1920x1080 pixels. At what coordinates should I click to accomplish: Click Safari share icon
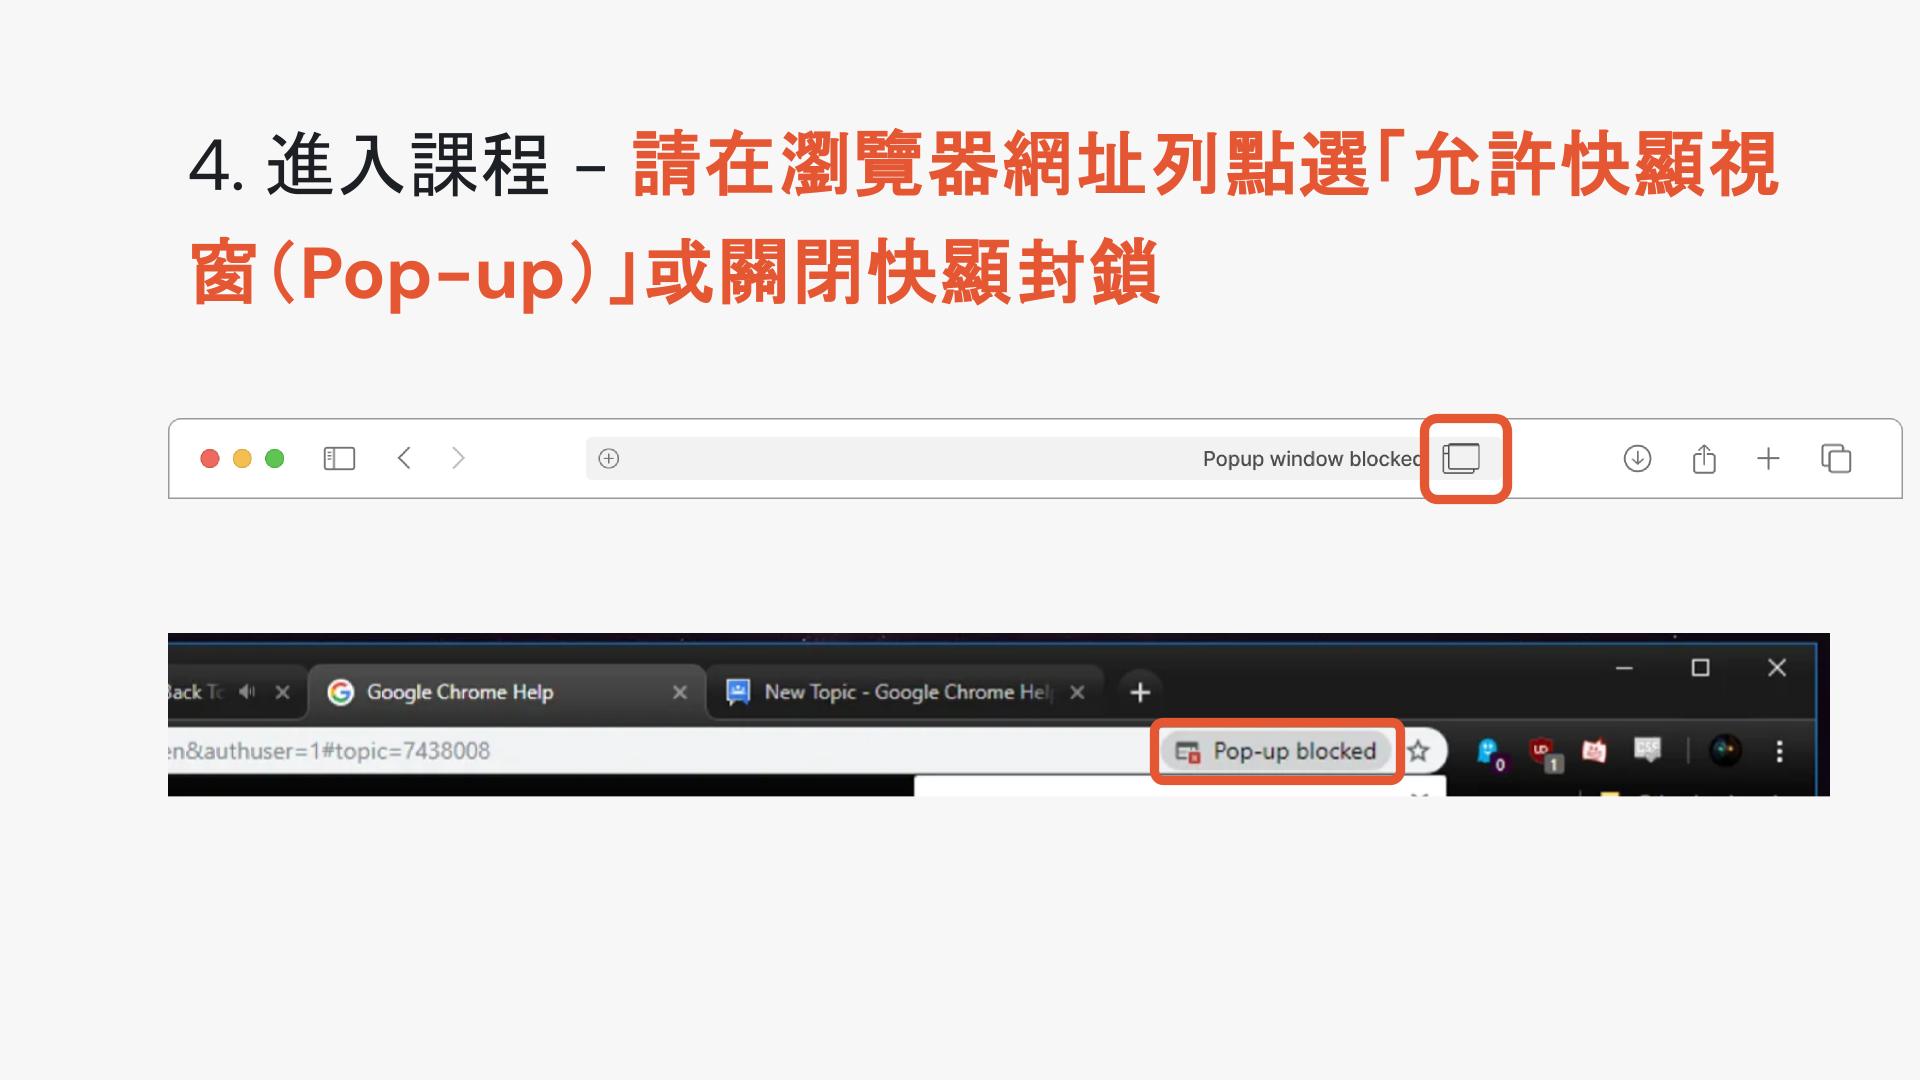[1704, 459]
